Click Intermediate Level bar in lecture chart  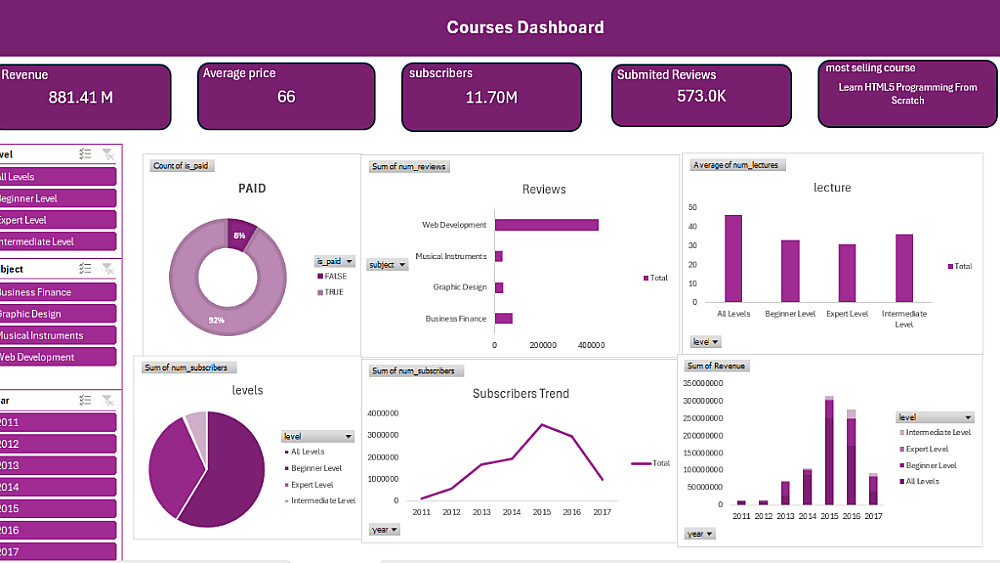(904, 268)
